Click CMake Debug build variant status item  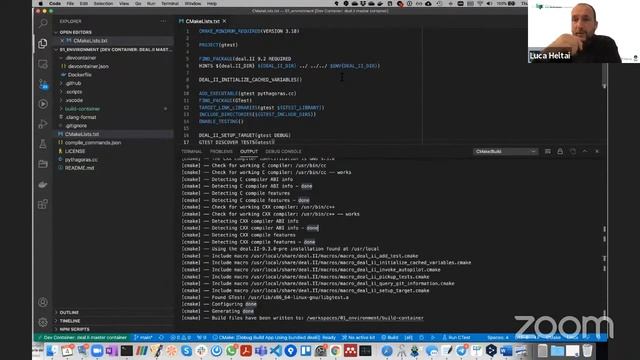click(x=274, y=338)
